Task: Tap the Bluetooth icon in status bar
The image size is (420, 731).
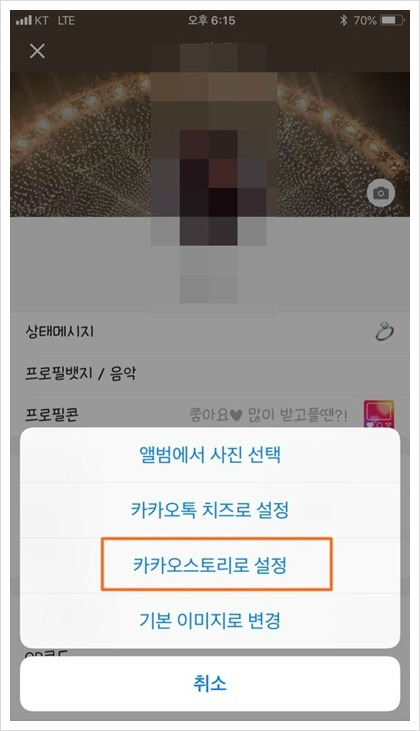Action: point(344,20)
